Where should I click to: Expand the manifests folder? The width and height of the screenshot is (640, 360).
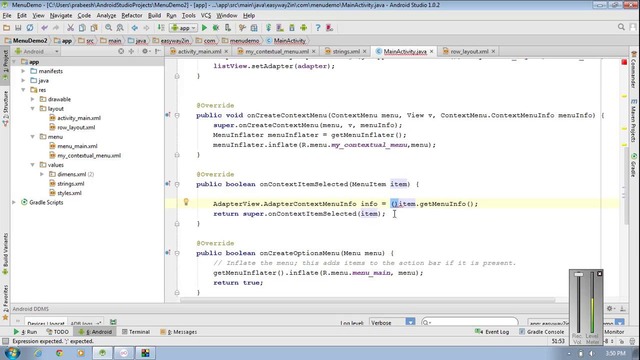tap(23, 71)
